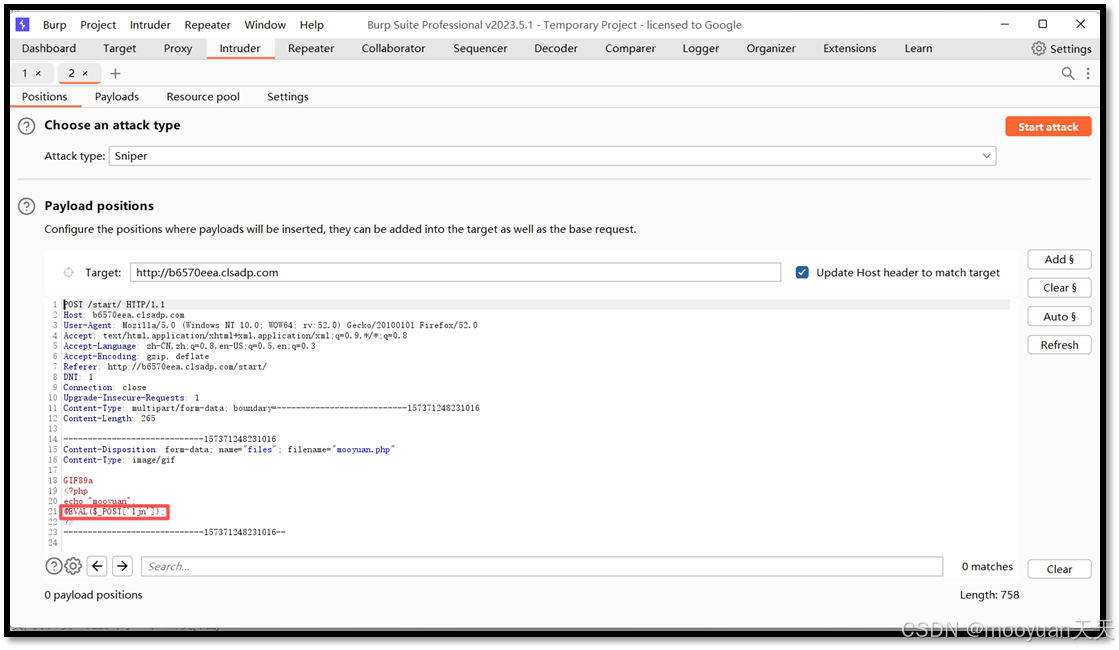Image resolution: width=1119 pixels, height=650 pixels.
Task: Open the Burp menu
Action: (54, 25)
